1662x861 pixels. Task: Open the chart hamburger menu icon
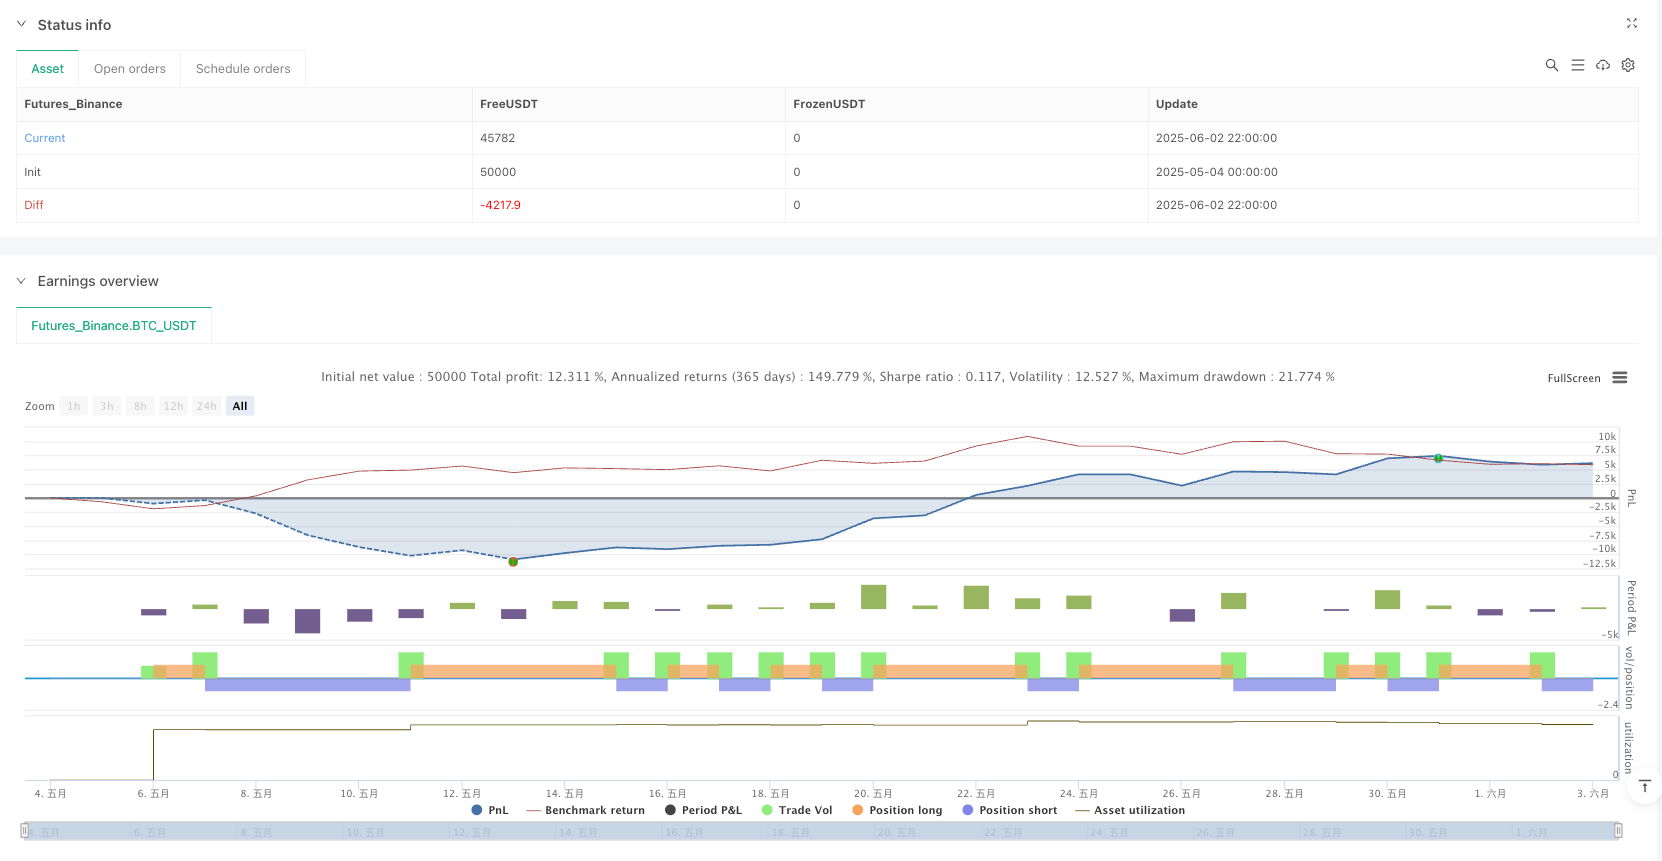point(1620,378)
